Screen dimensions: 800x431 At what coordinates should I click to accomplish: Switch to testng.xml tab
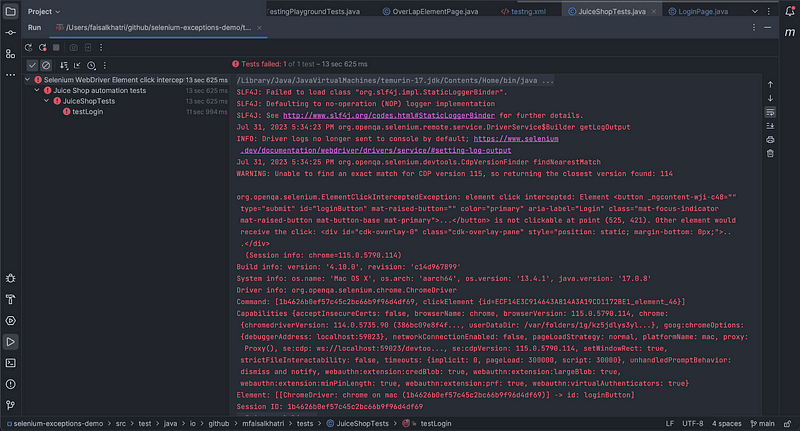click(x=523, y=11)
